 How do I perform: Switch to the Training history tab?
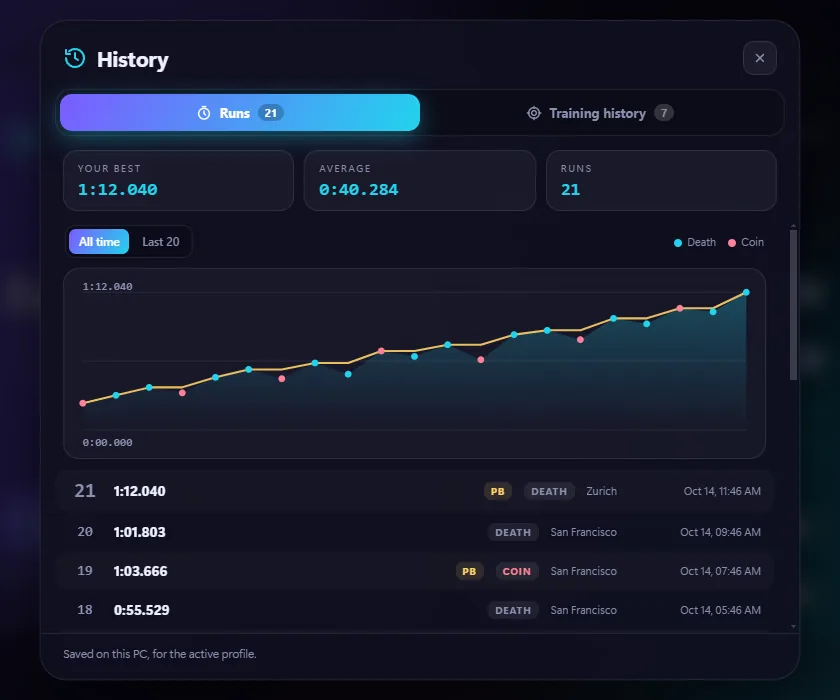599,113
